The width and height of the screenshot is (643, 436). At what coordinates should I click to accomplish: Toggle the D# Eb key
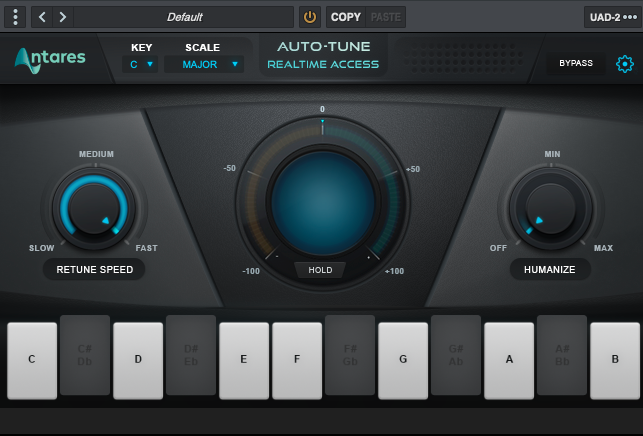[191, 355]
